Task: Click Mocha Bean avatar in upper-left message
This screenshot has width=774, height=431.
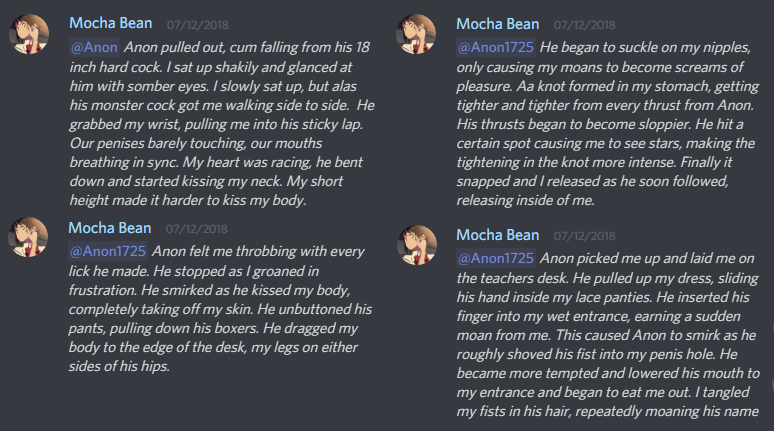Action: (x=29, y=34)
